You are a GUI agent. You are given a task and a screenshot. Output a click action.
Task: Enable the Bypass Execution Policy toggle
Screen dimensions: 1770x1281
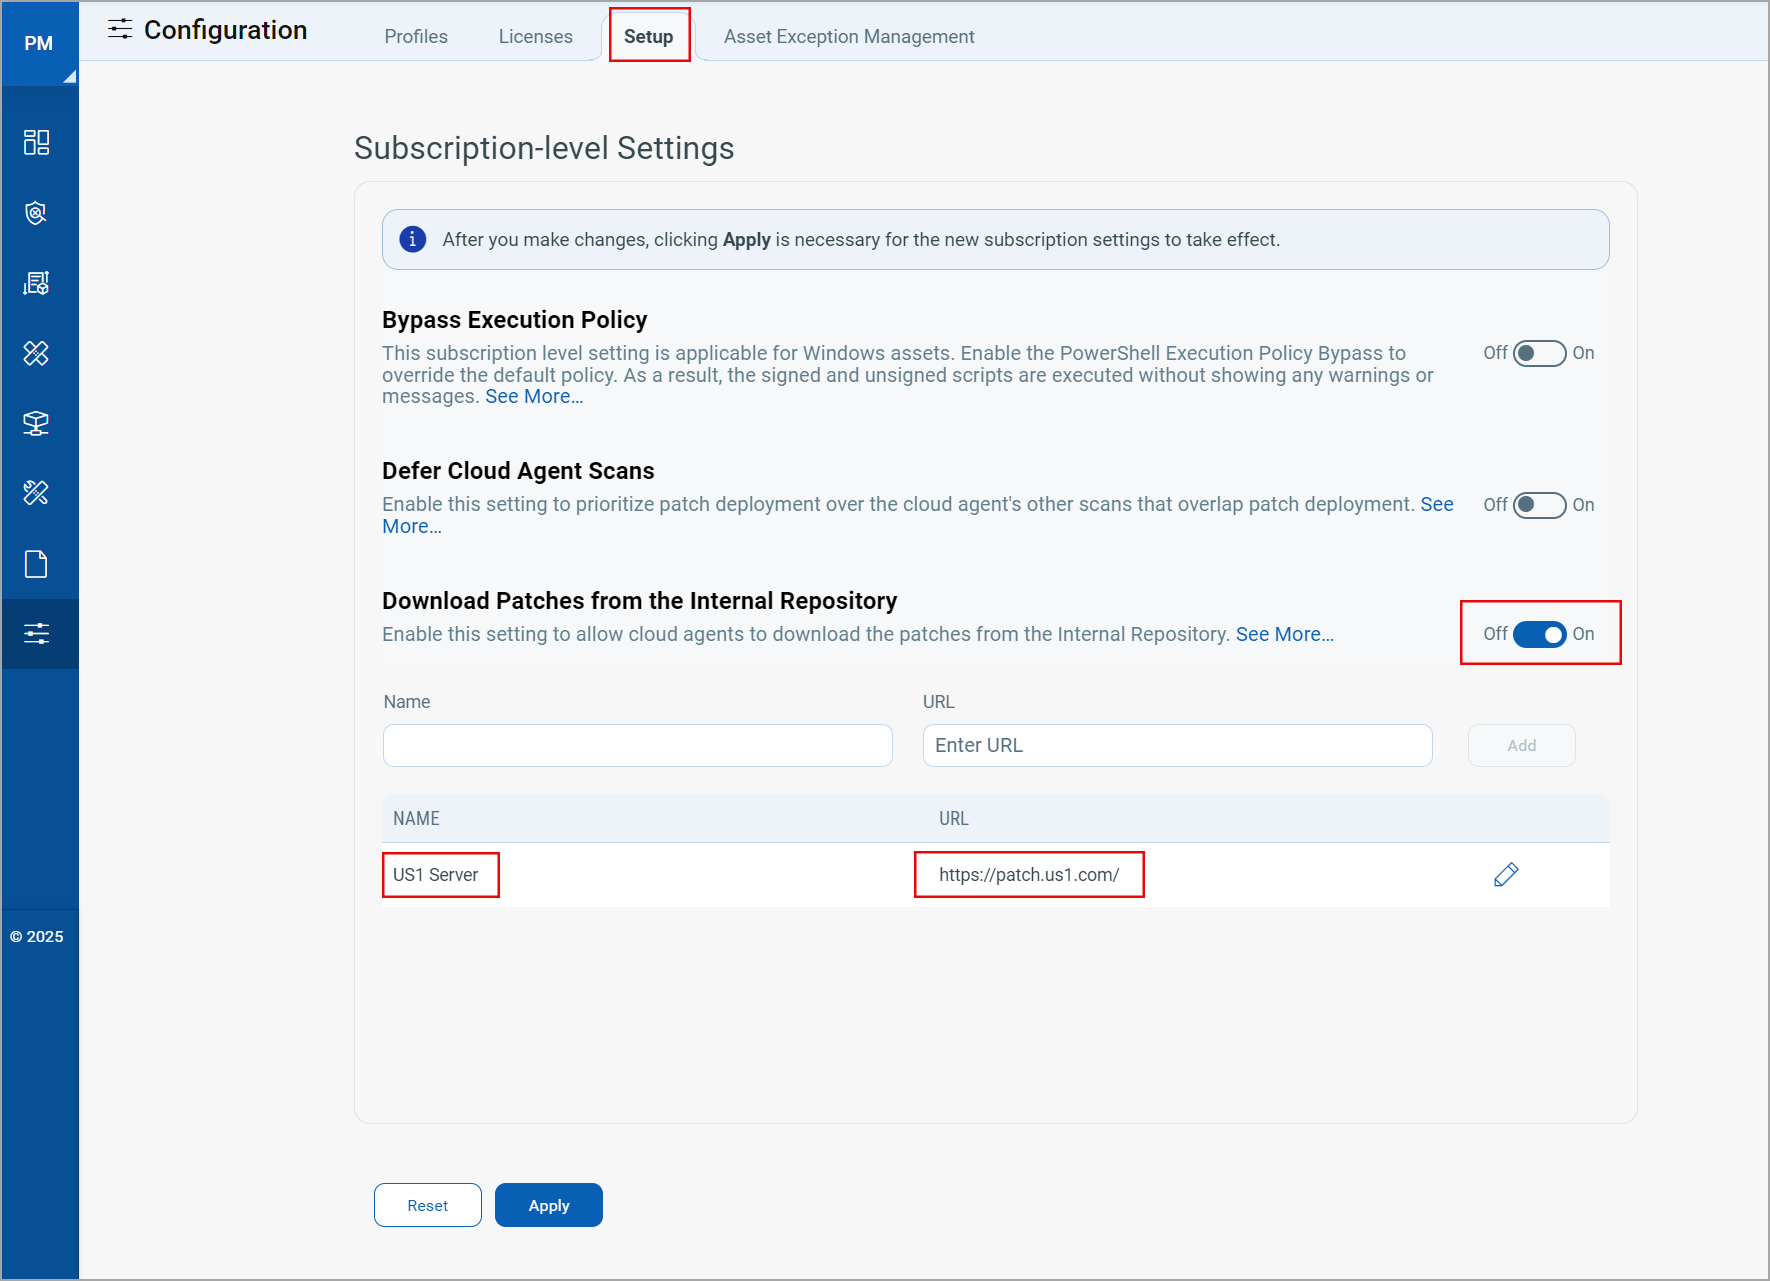1539,353
